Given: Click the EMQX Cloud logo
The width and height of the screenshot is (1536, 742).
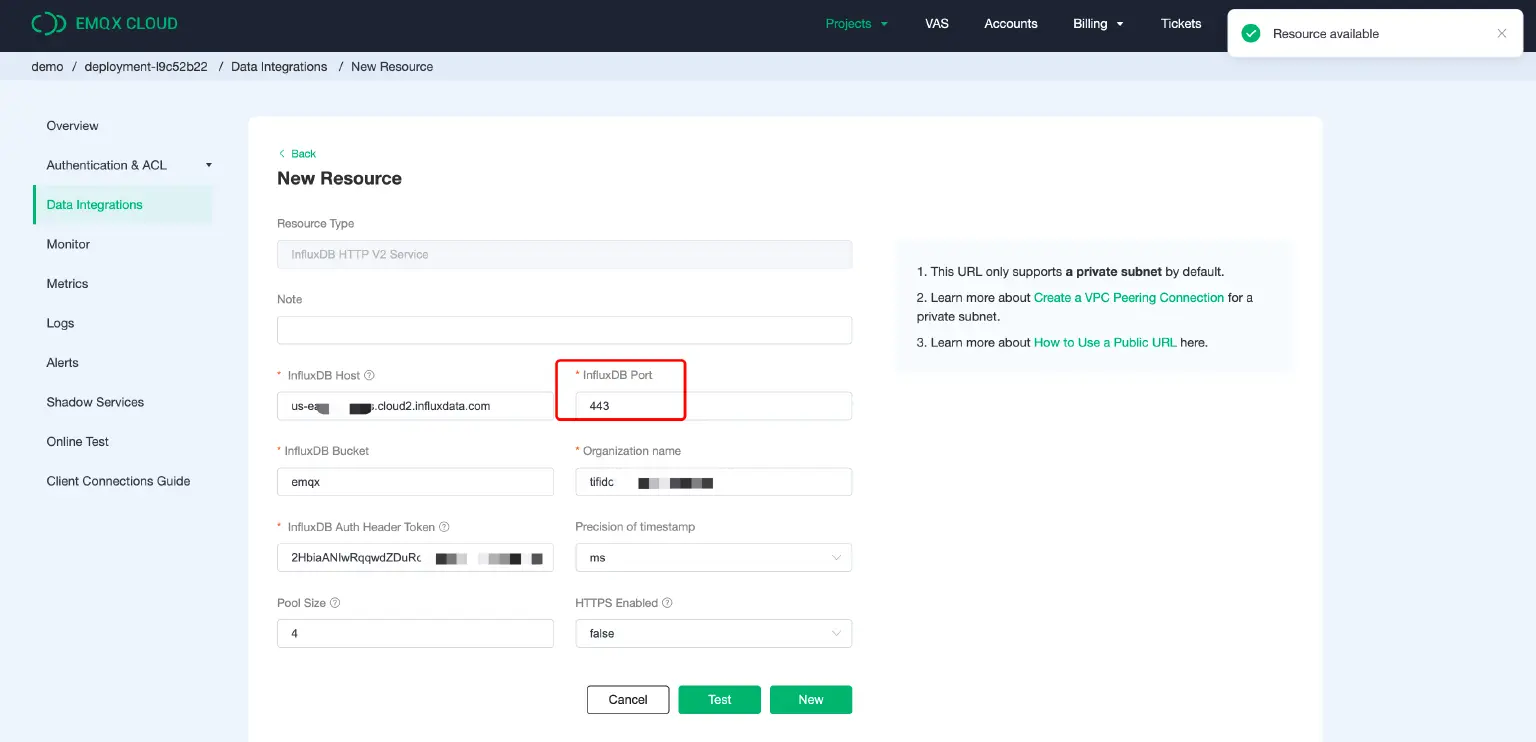Looking at the screenshot, I should 105,23.
